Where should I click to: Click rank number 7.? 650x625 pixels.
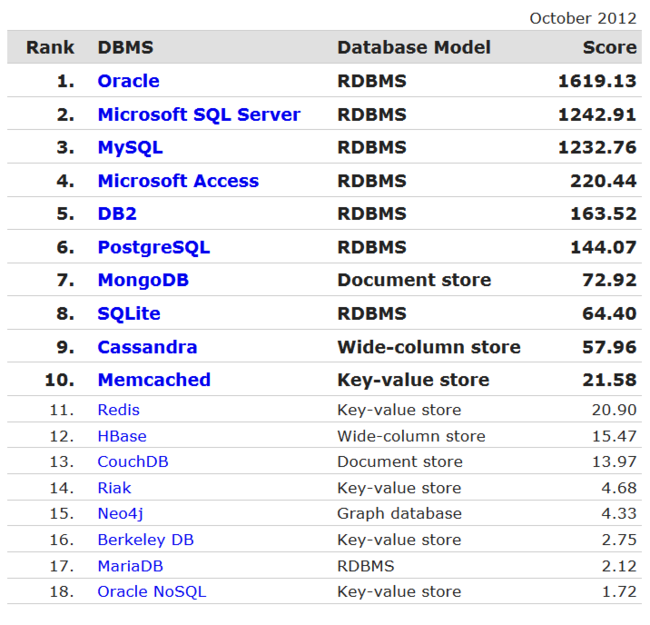[x=65, y=280]
